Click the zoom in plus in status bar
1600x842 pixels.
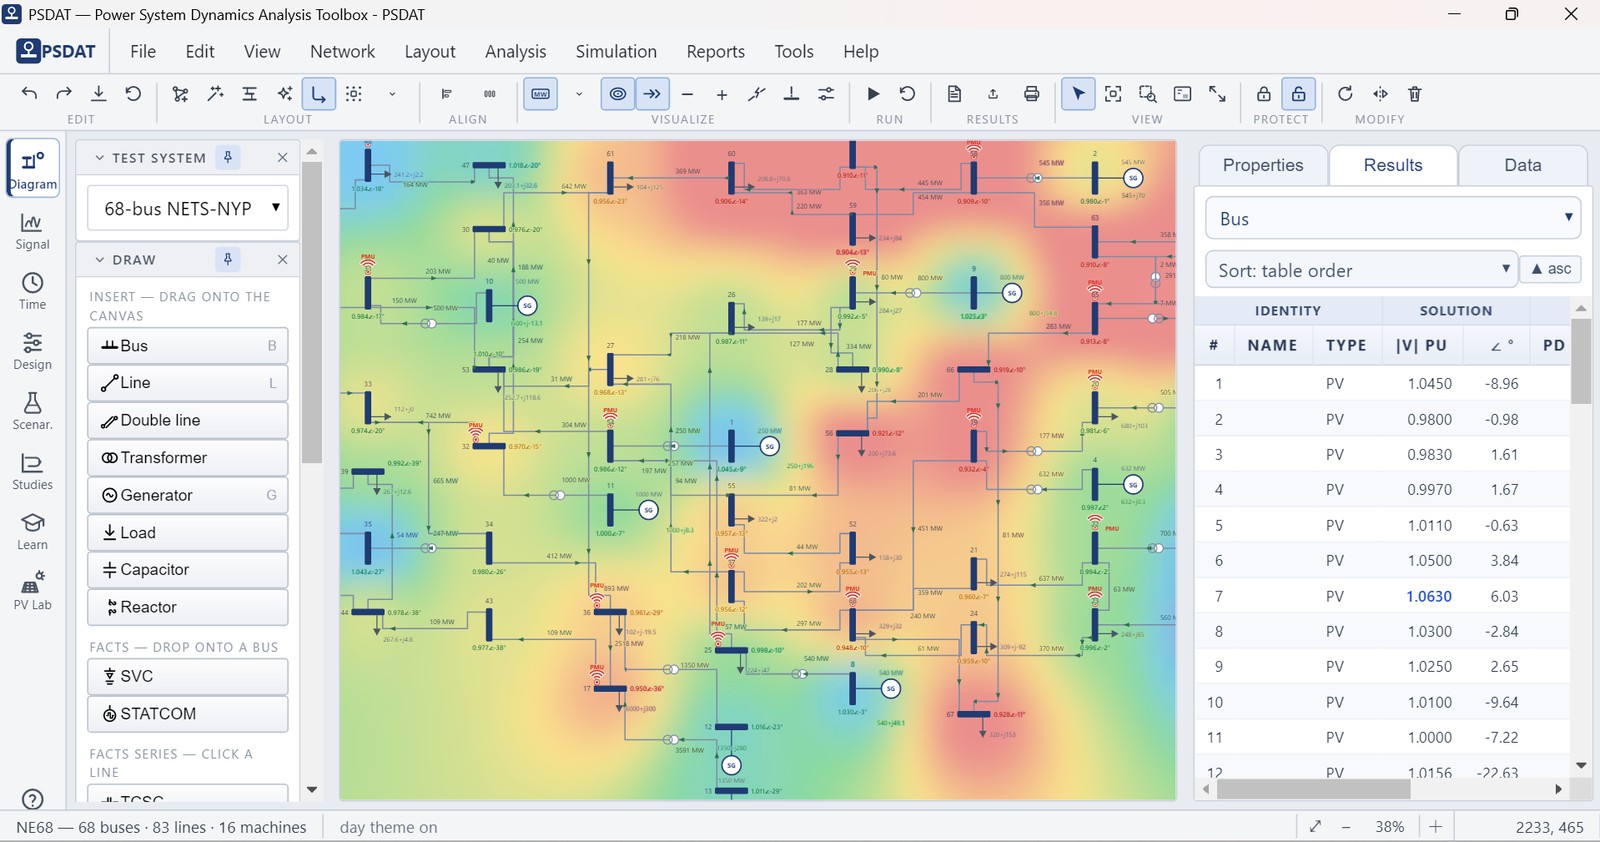[x=1435, y=827]
